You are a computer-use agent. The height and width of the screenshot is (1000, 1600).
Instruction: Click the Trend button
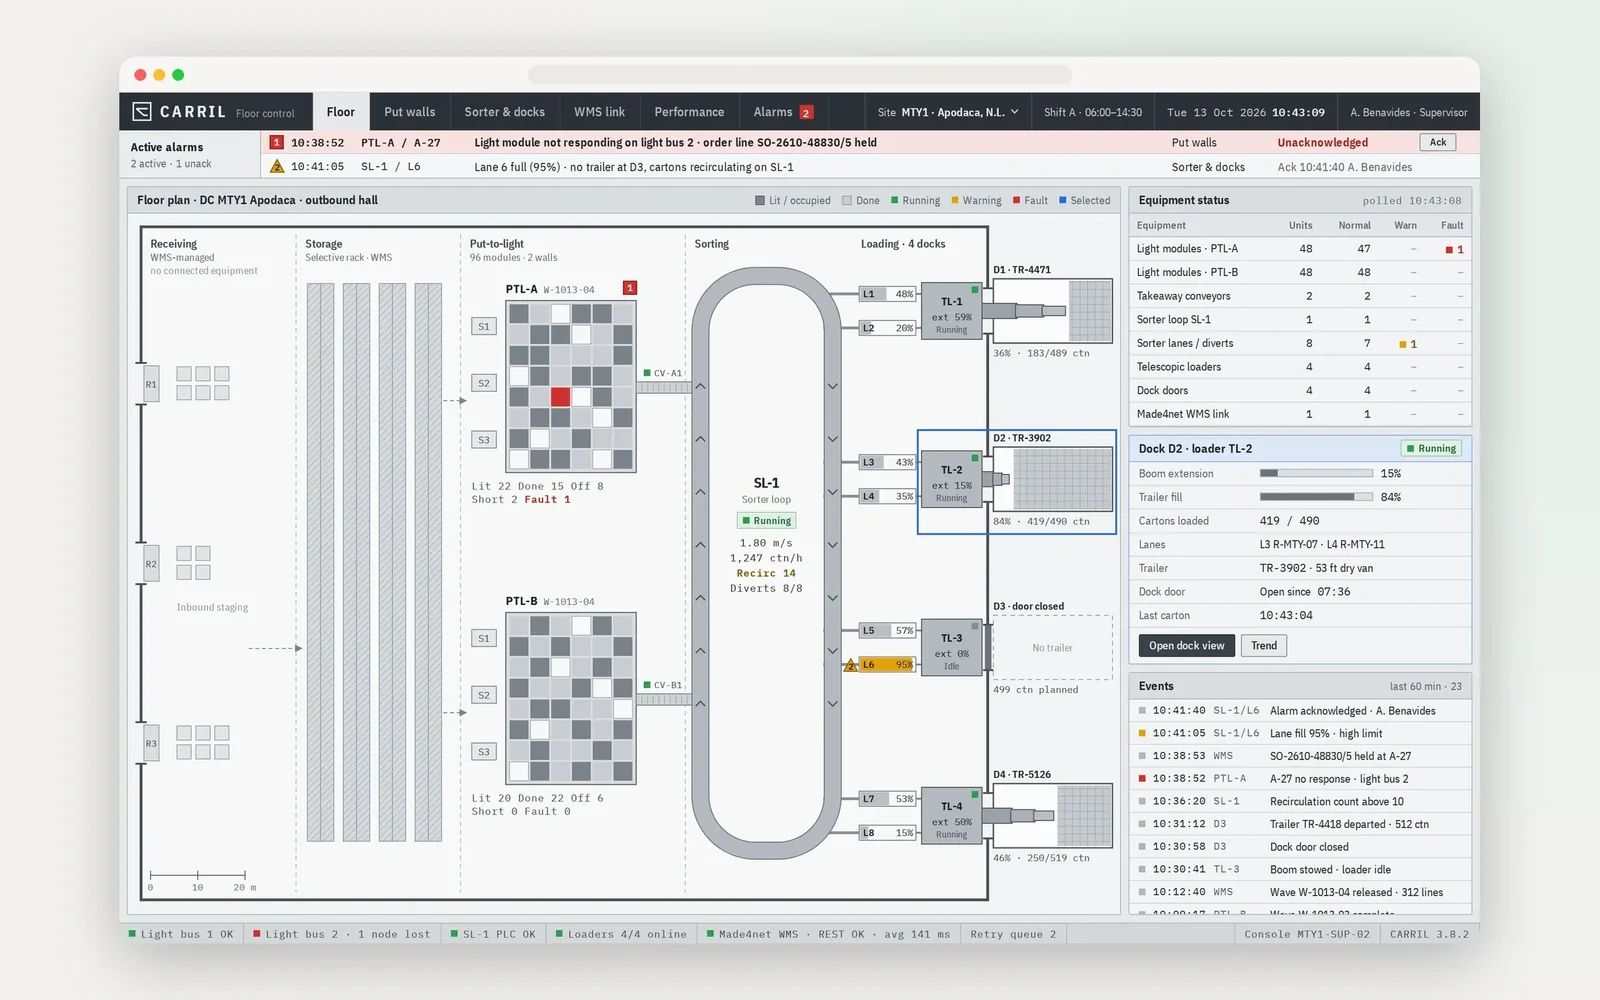click(1264, 646)
